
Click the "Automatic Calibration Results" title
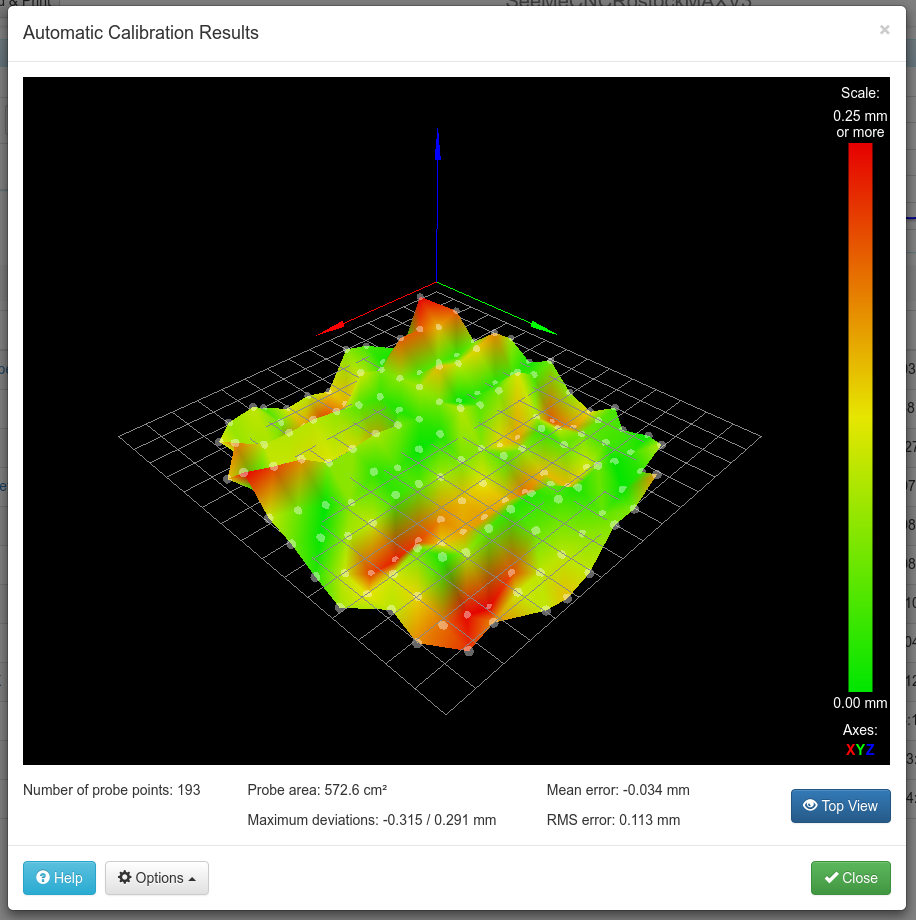click(x=141, y=33)
